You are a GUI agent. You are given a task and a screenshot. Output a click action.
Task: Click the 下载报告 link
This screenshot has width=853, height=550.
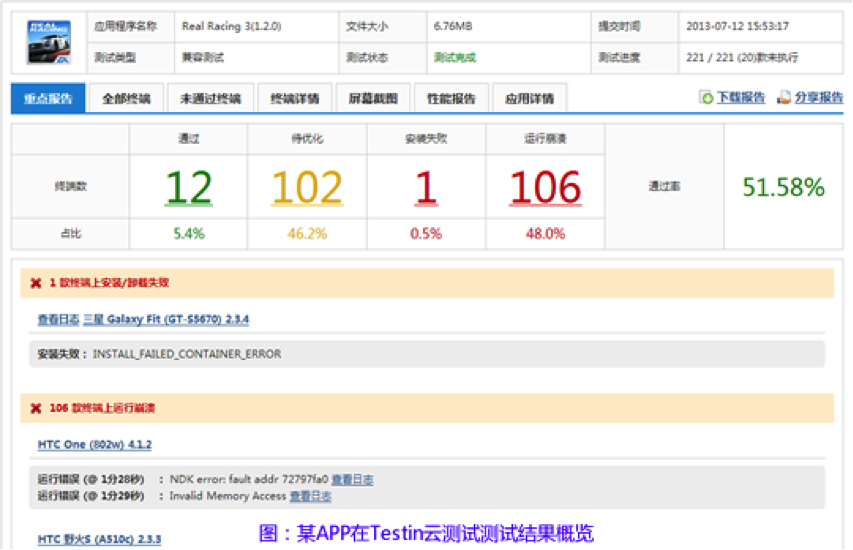click(741, 98)
